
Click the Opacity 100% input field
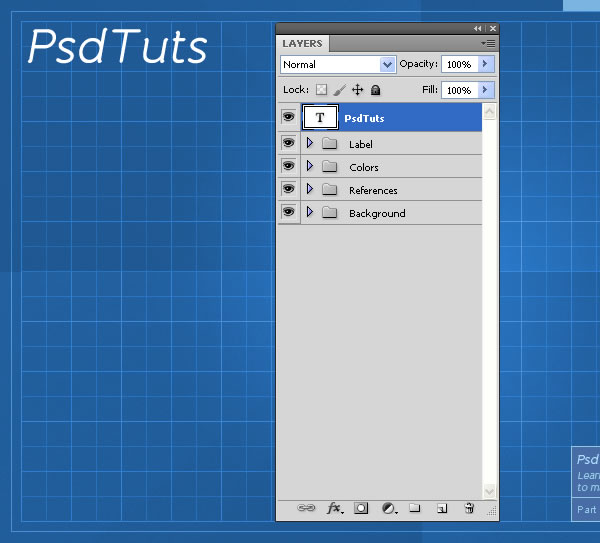click(460, 64)
